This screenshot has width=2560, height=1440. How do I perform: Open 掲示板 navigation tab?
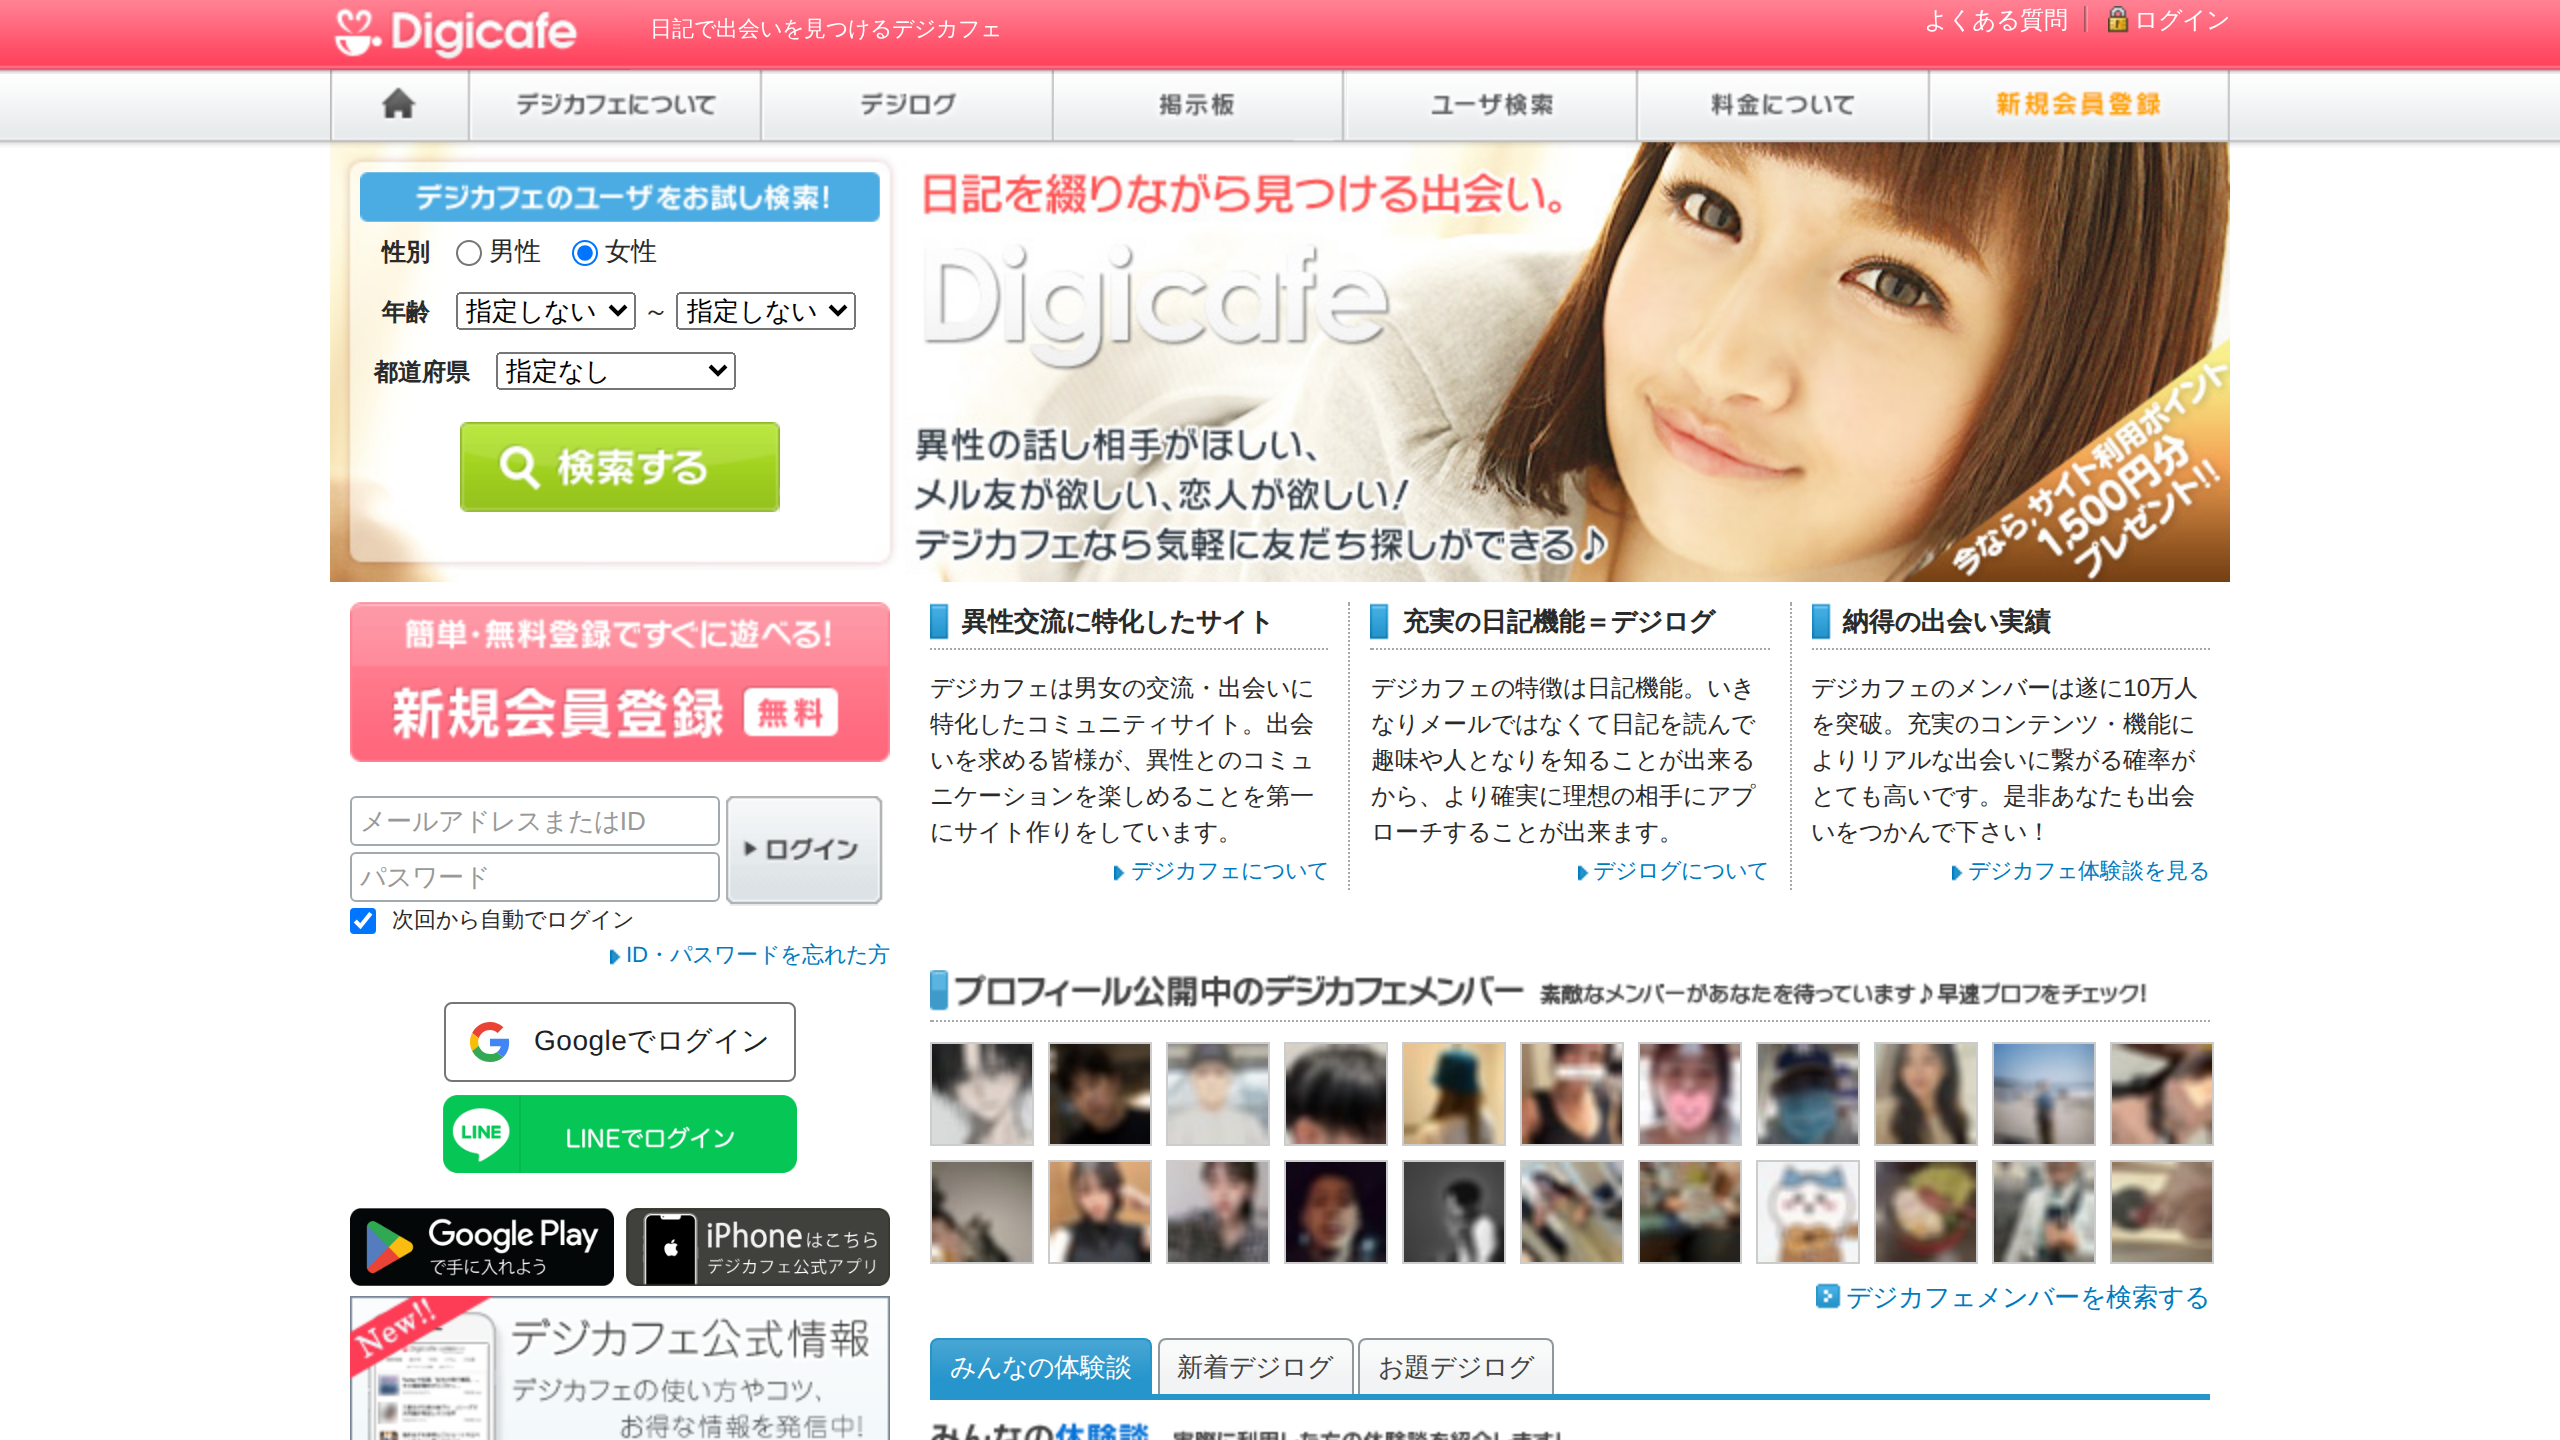click(1197, 104)
